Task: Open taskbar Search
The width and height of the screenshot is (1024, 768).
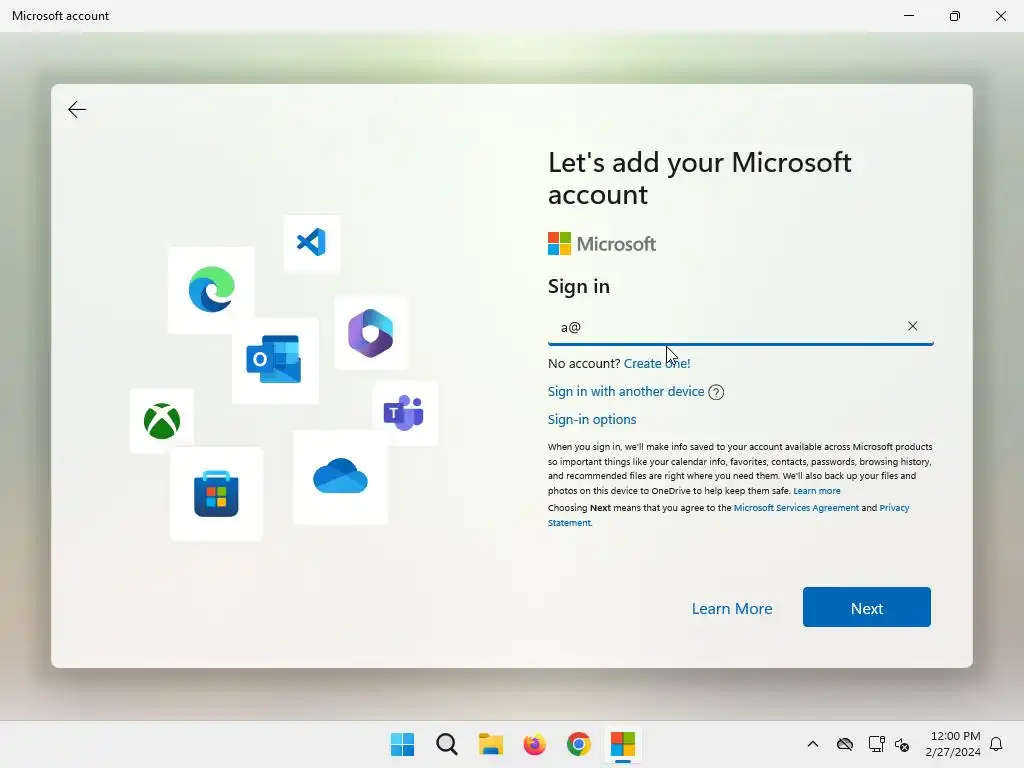Action: coord(447,744)
